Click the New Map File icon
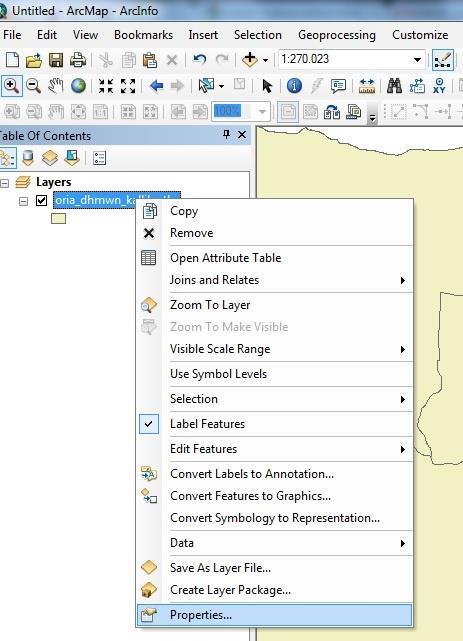The height and width of the screenshot is (641, 463). click(12, 60)
